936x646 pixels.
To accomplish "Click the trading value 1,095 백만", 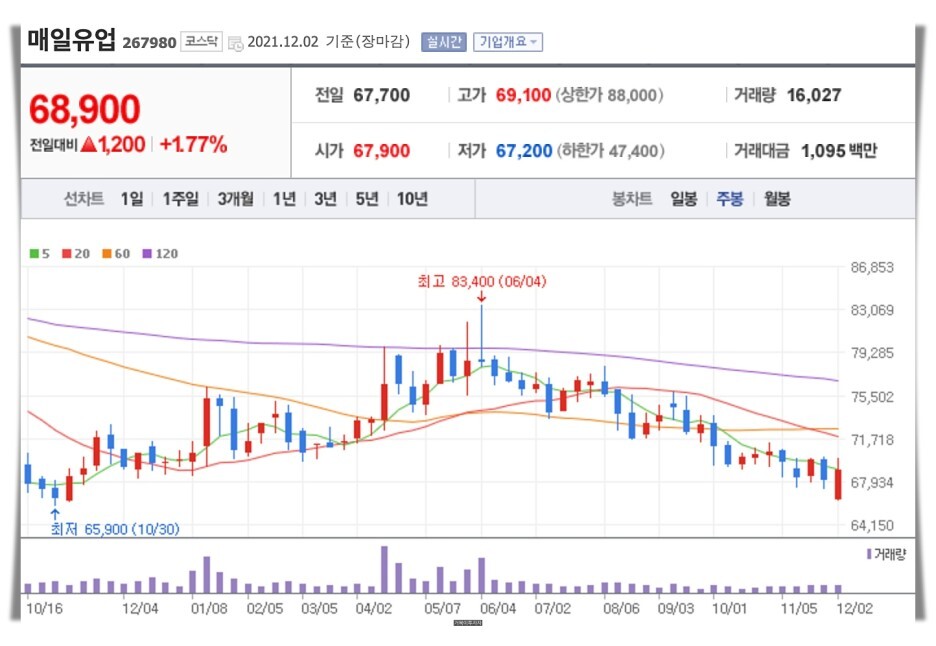I will point(839,150).
